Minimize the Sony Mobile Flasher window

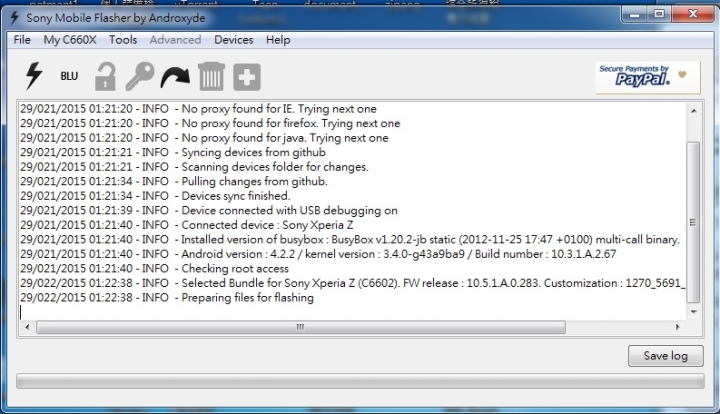point(634,15)
